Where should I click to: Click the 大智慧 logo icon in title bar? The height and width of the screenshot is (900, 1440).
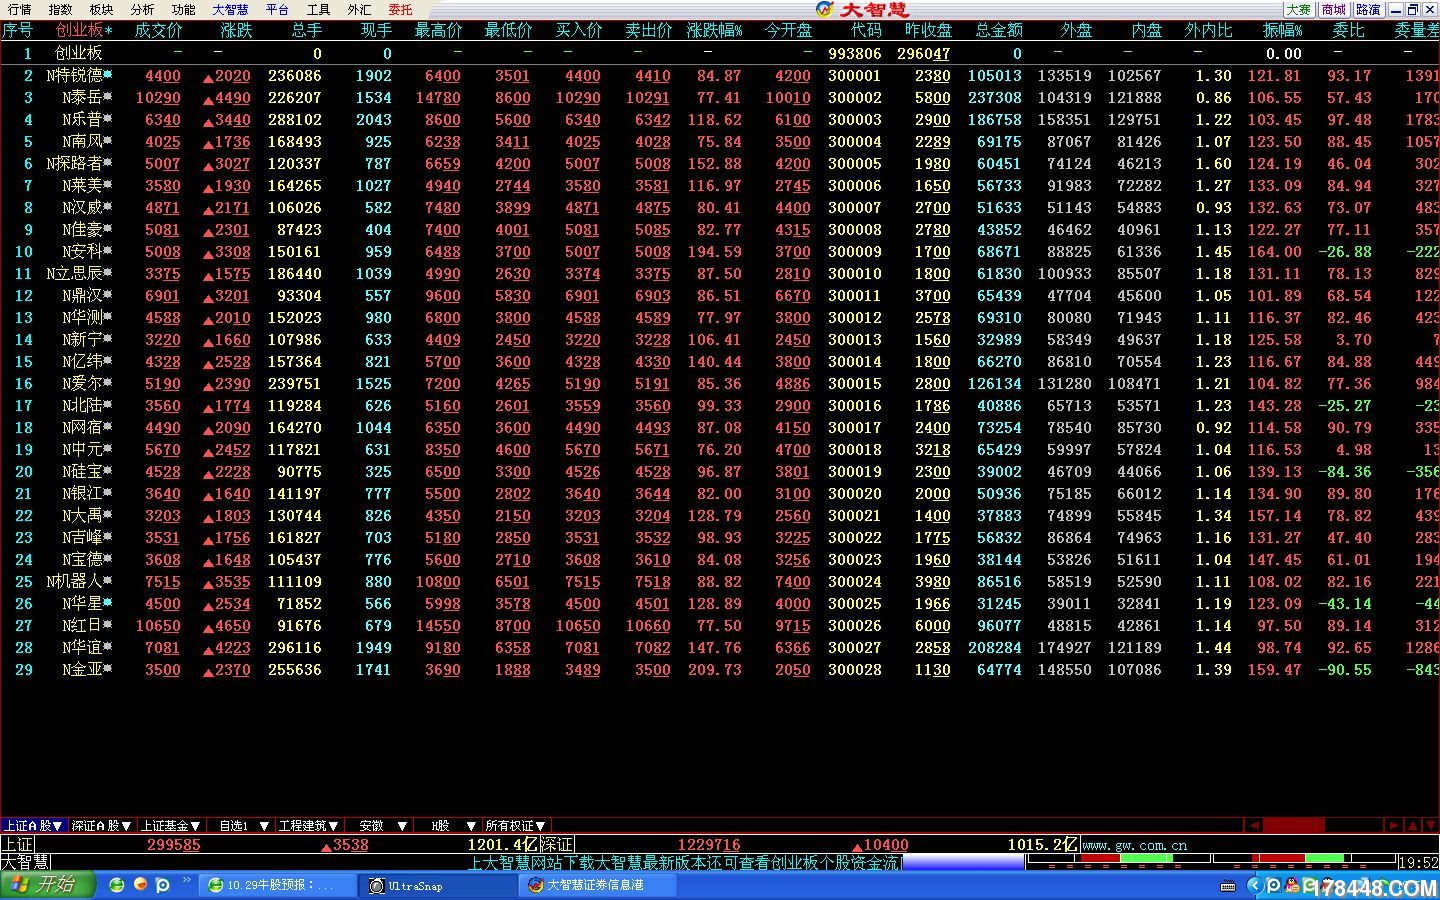click(825, 9)
